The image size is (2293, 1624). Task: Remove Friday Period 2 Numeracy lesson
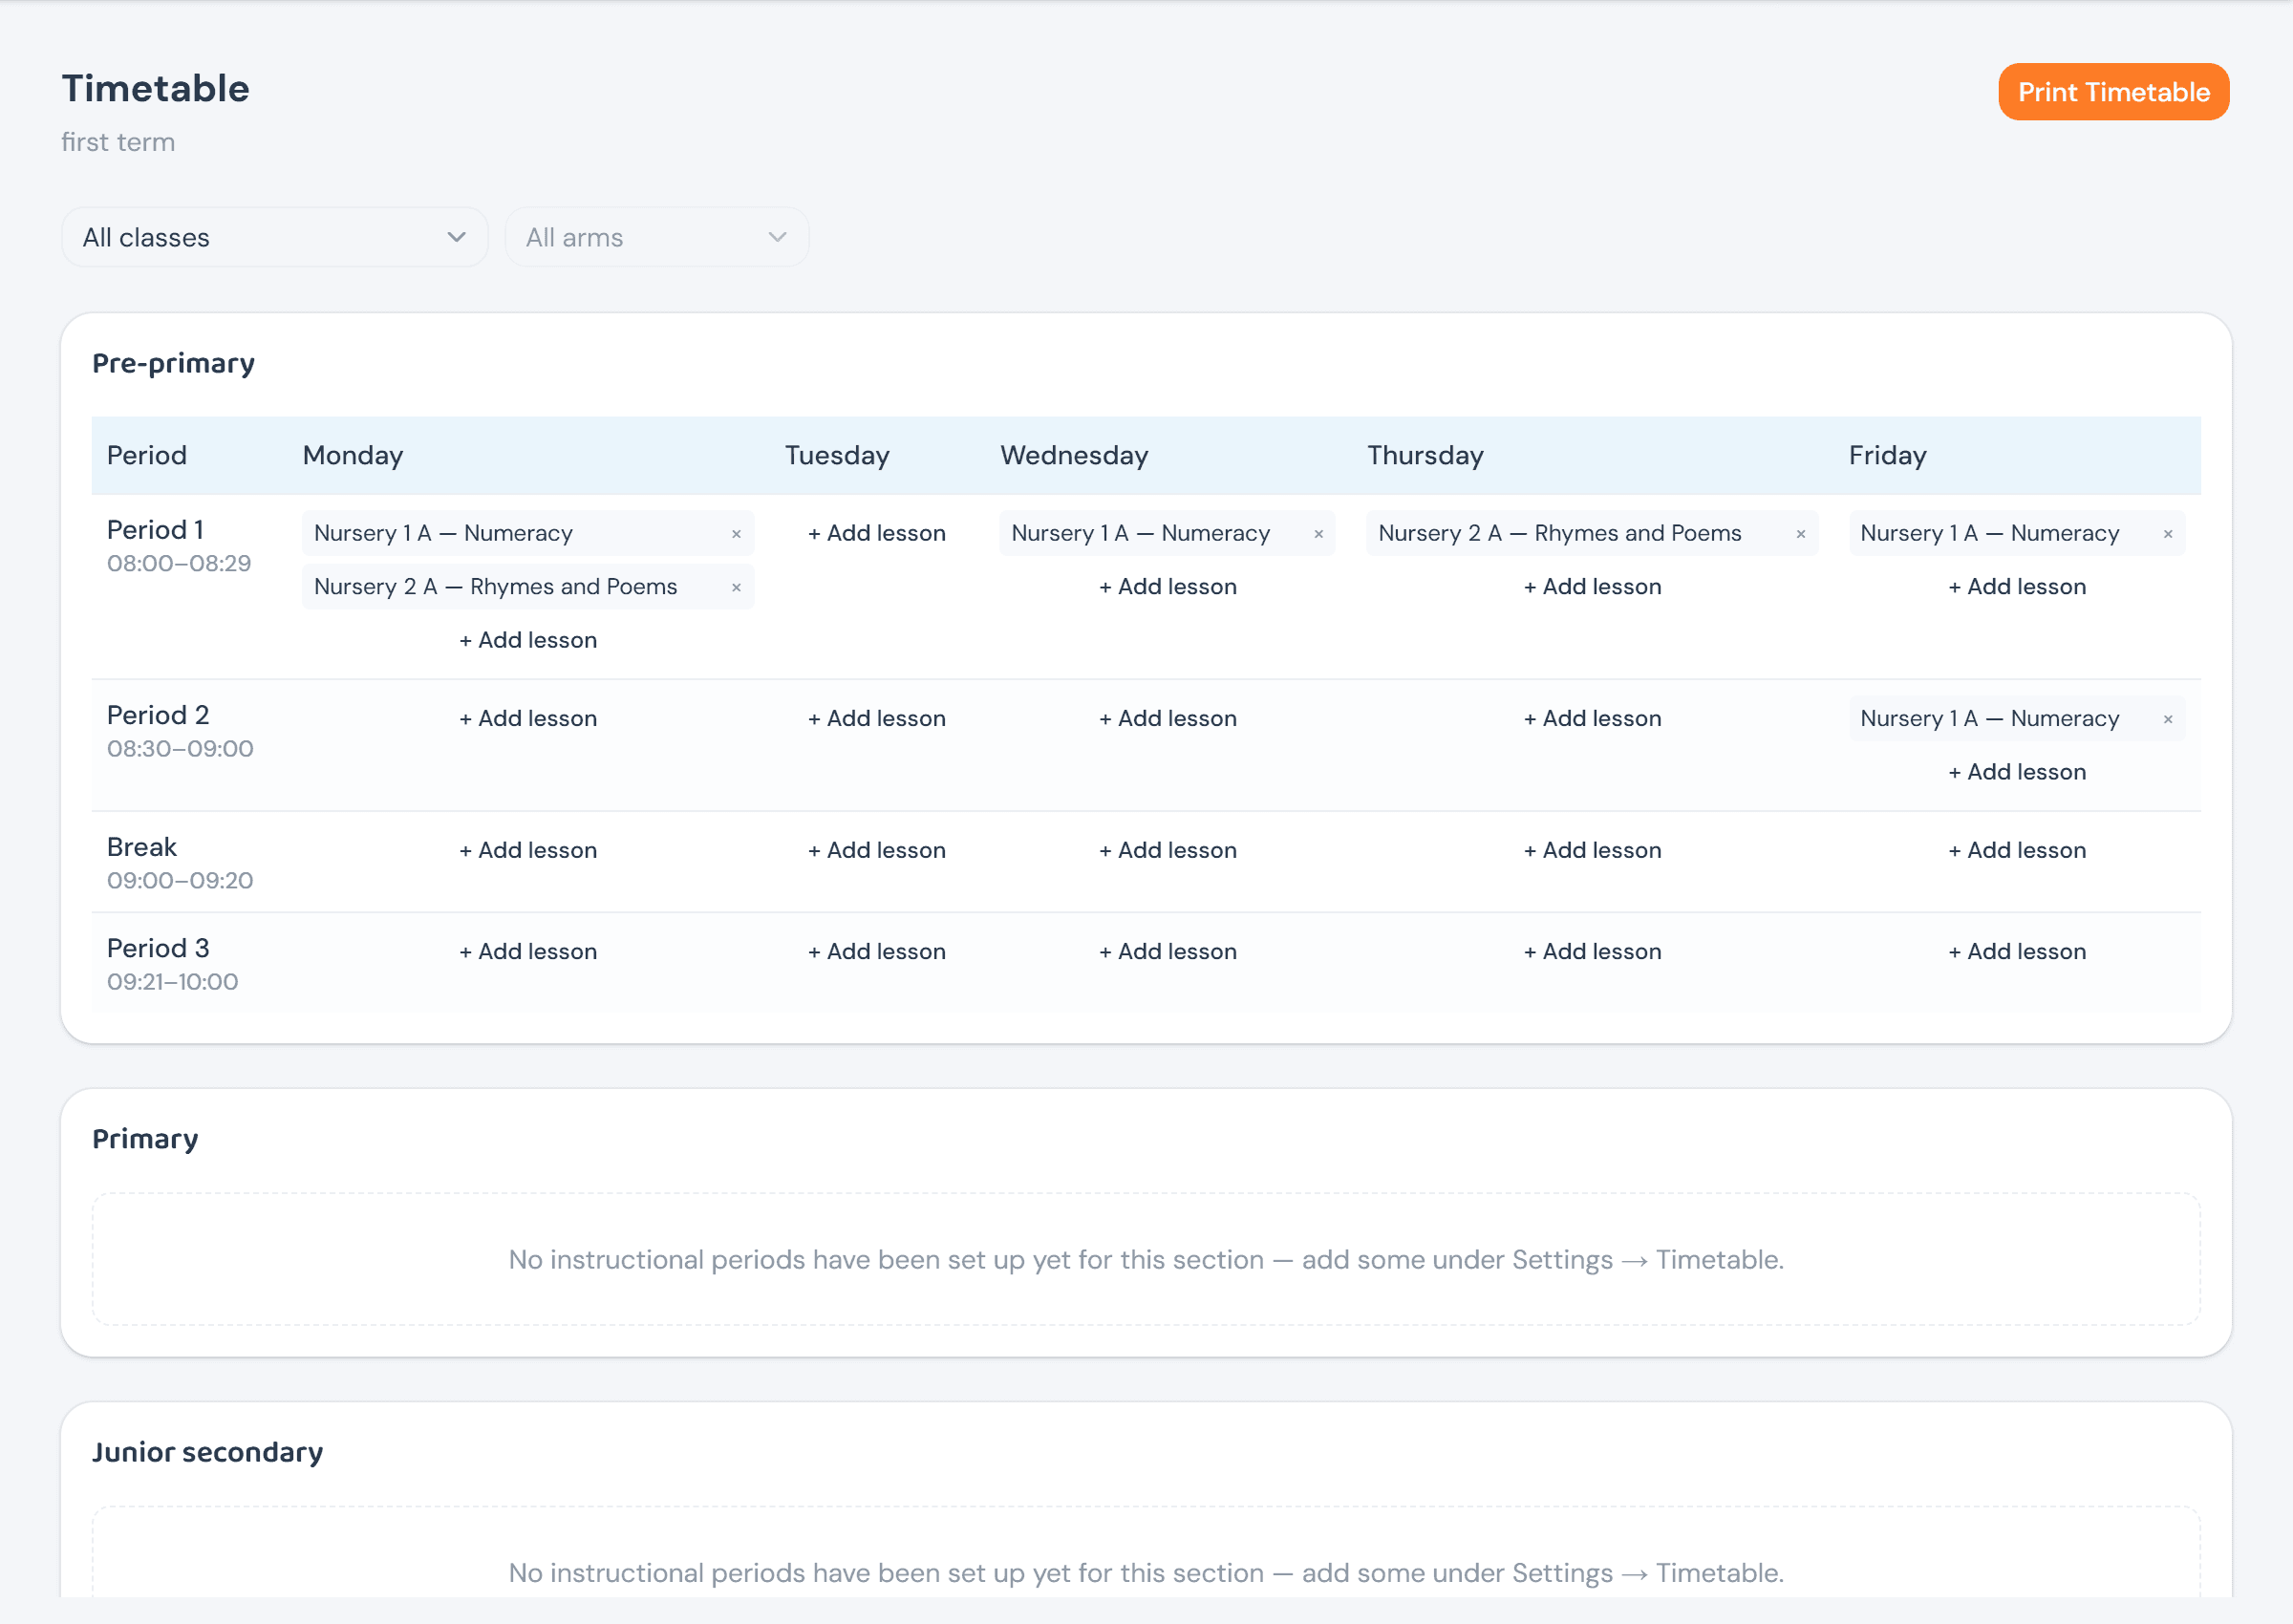coord(2167,719)
